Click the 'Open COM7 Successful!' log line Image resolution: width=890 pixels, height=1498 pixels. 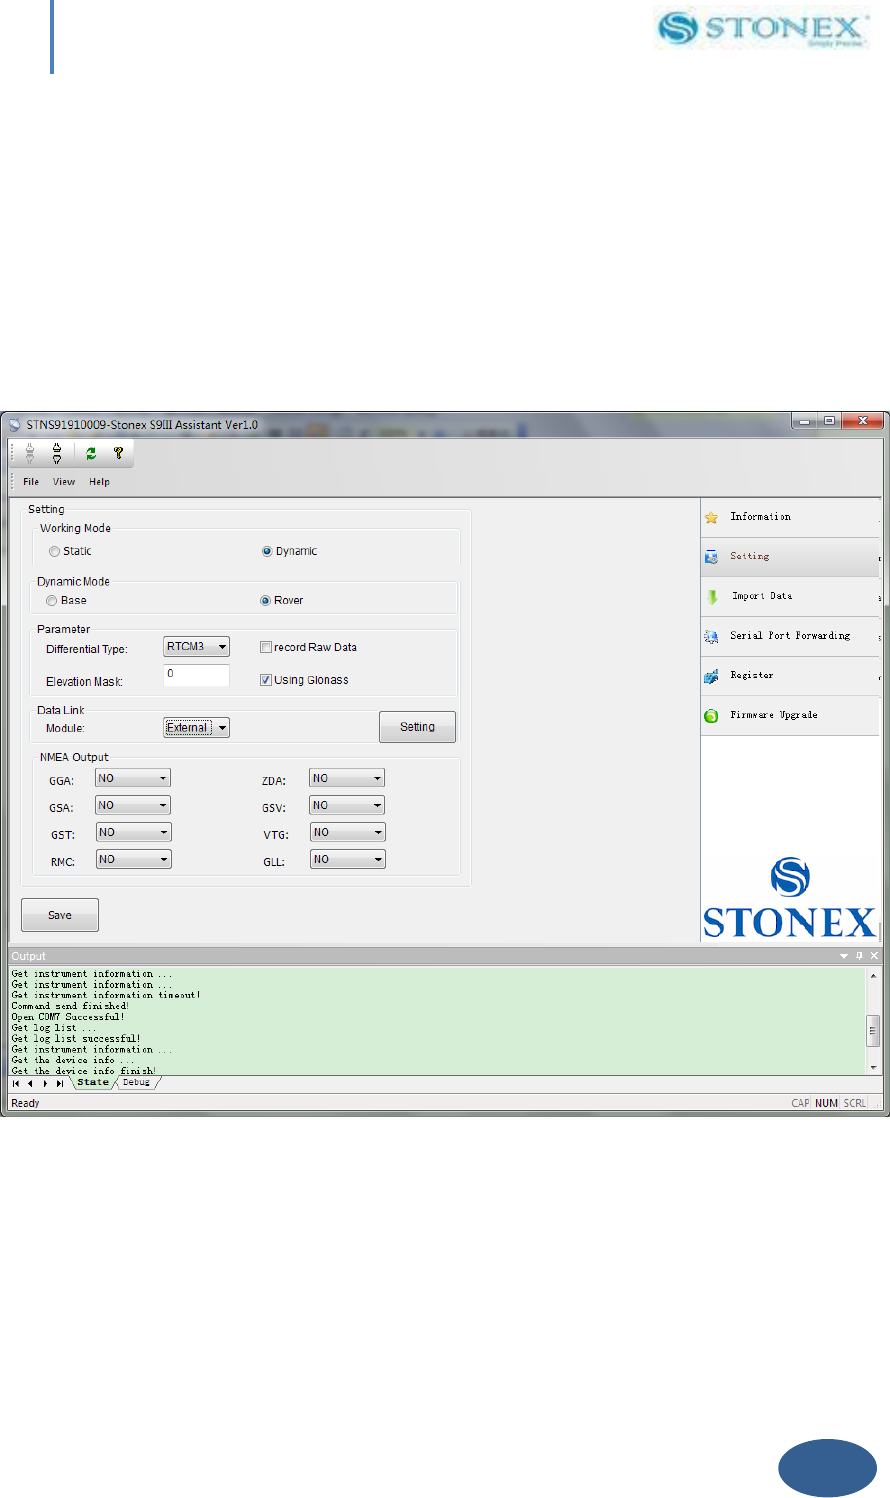(68, 1017)
